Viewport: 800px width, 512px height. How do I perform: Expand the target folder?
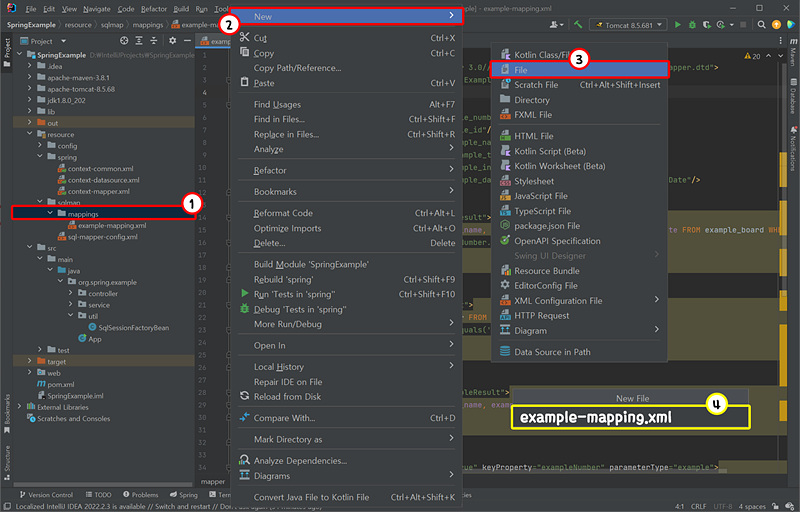[x=30, y=361]
